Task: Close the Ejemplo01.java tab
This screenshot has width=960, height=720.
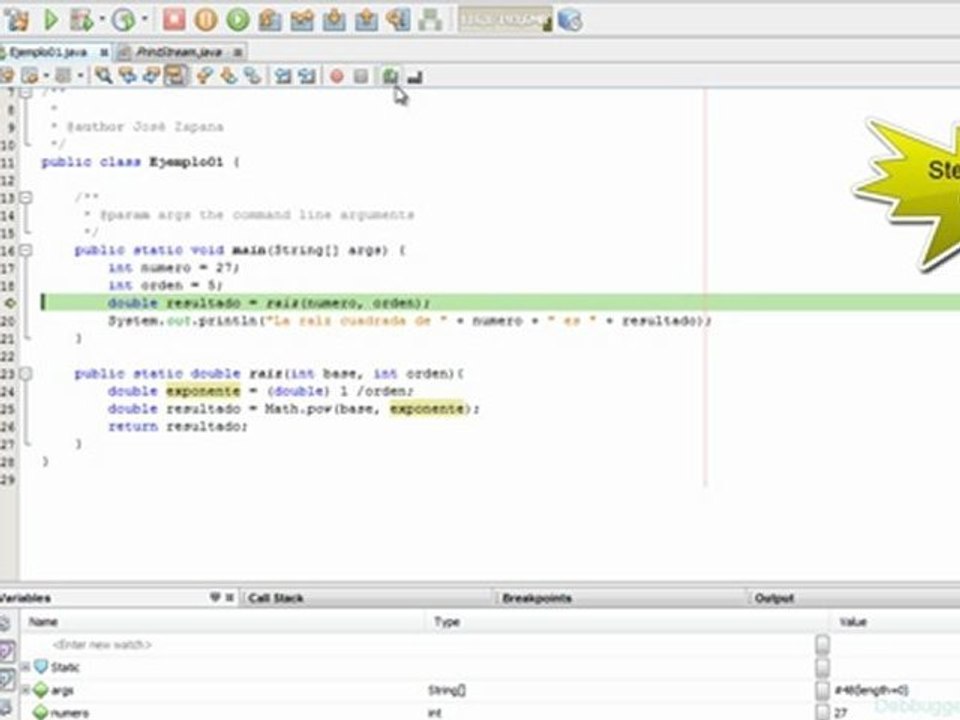Action: pos(104,53)
